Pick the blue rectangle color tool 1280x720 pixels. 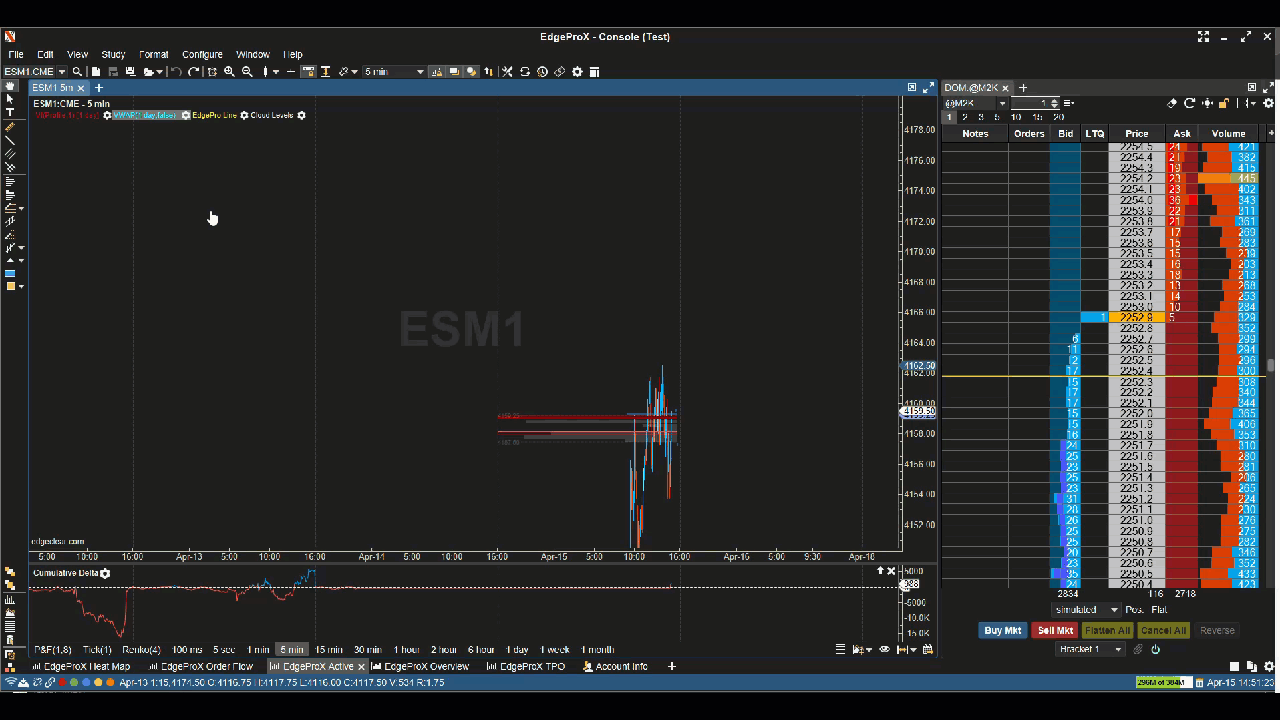click(10, 273)
